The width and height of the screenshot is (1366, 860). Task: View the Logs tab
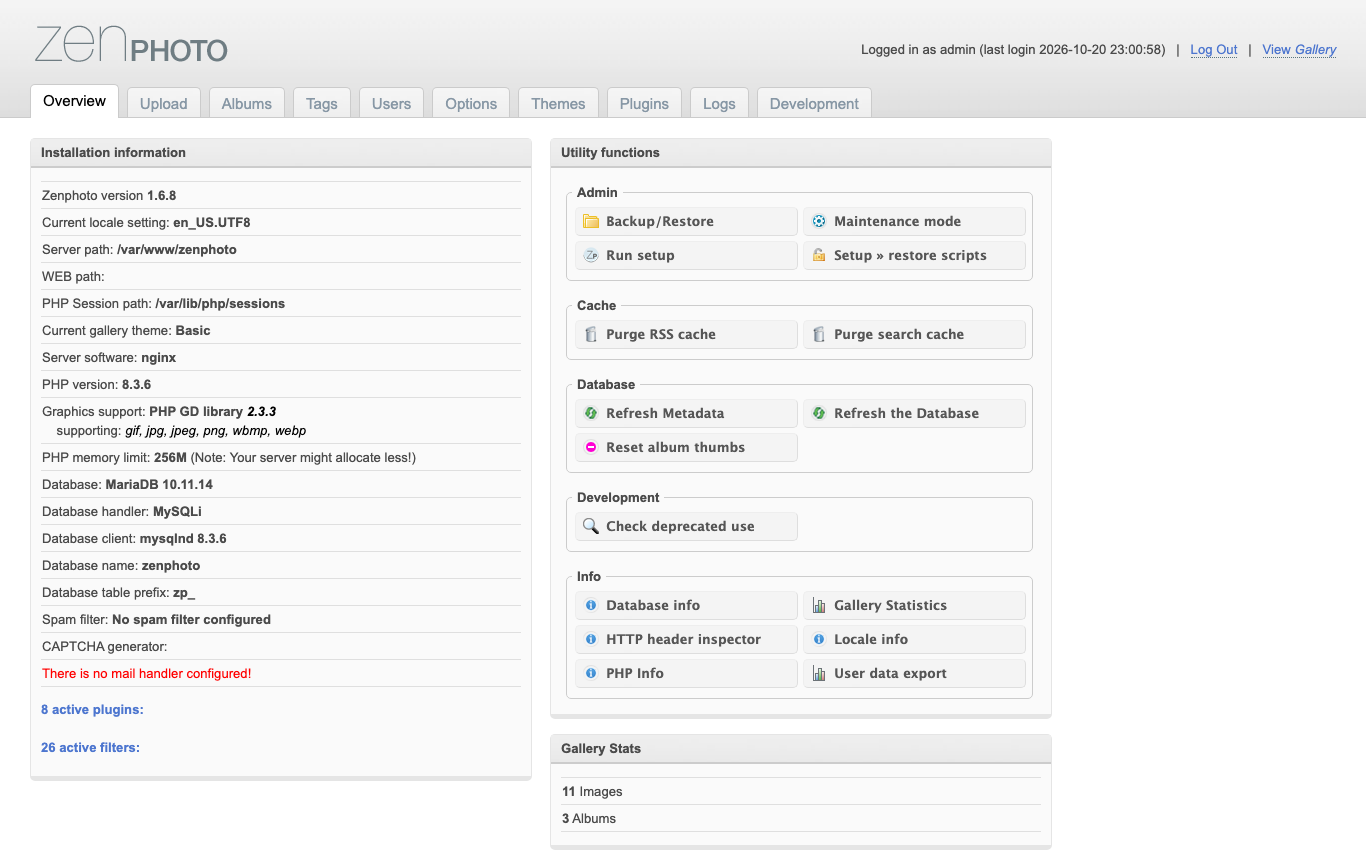[x=719, y=103]
